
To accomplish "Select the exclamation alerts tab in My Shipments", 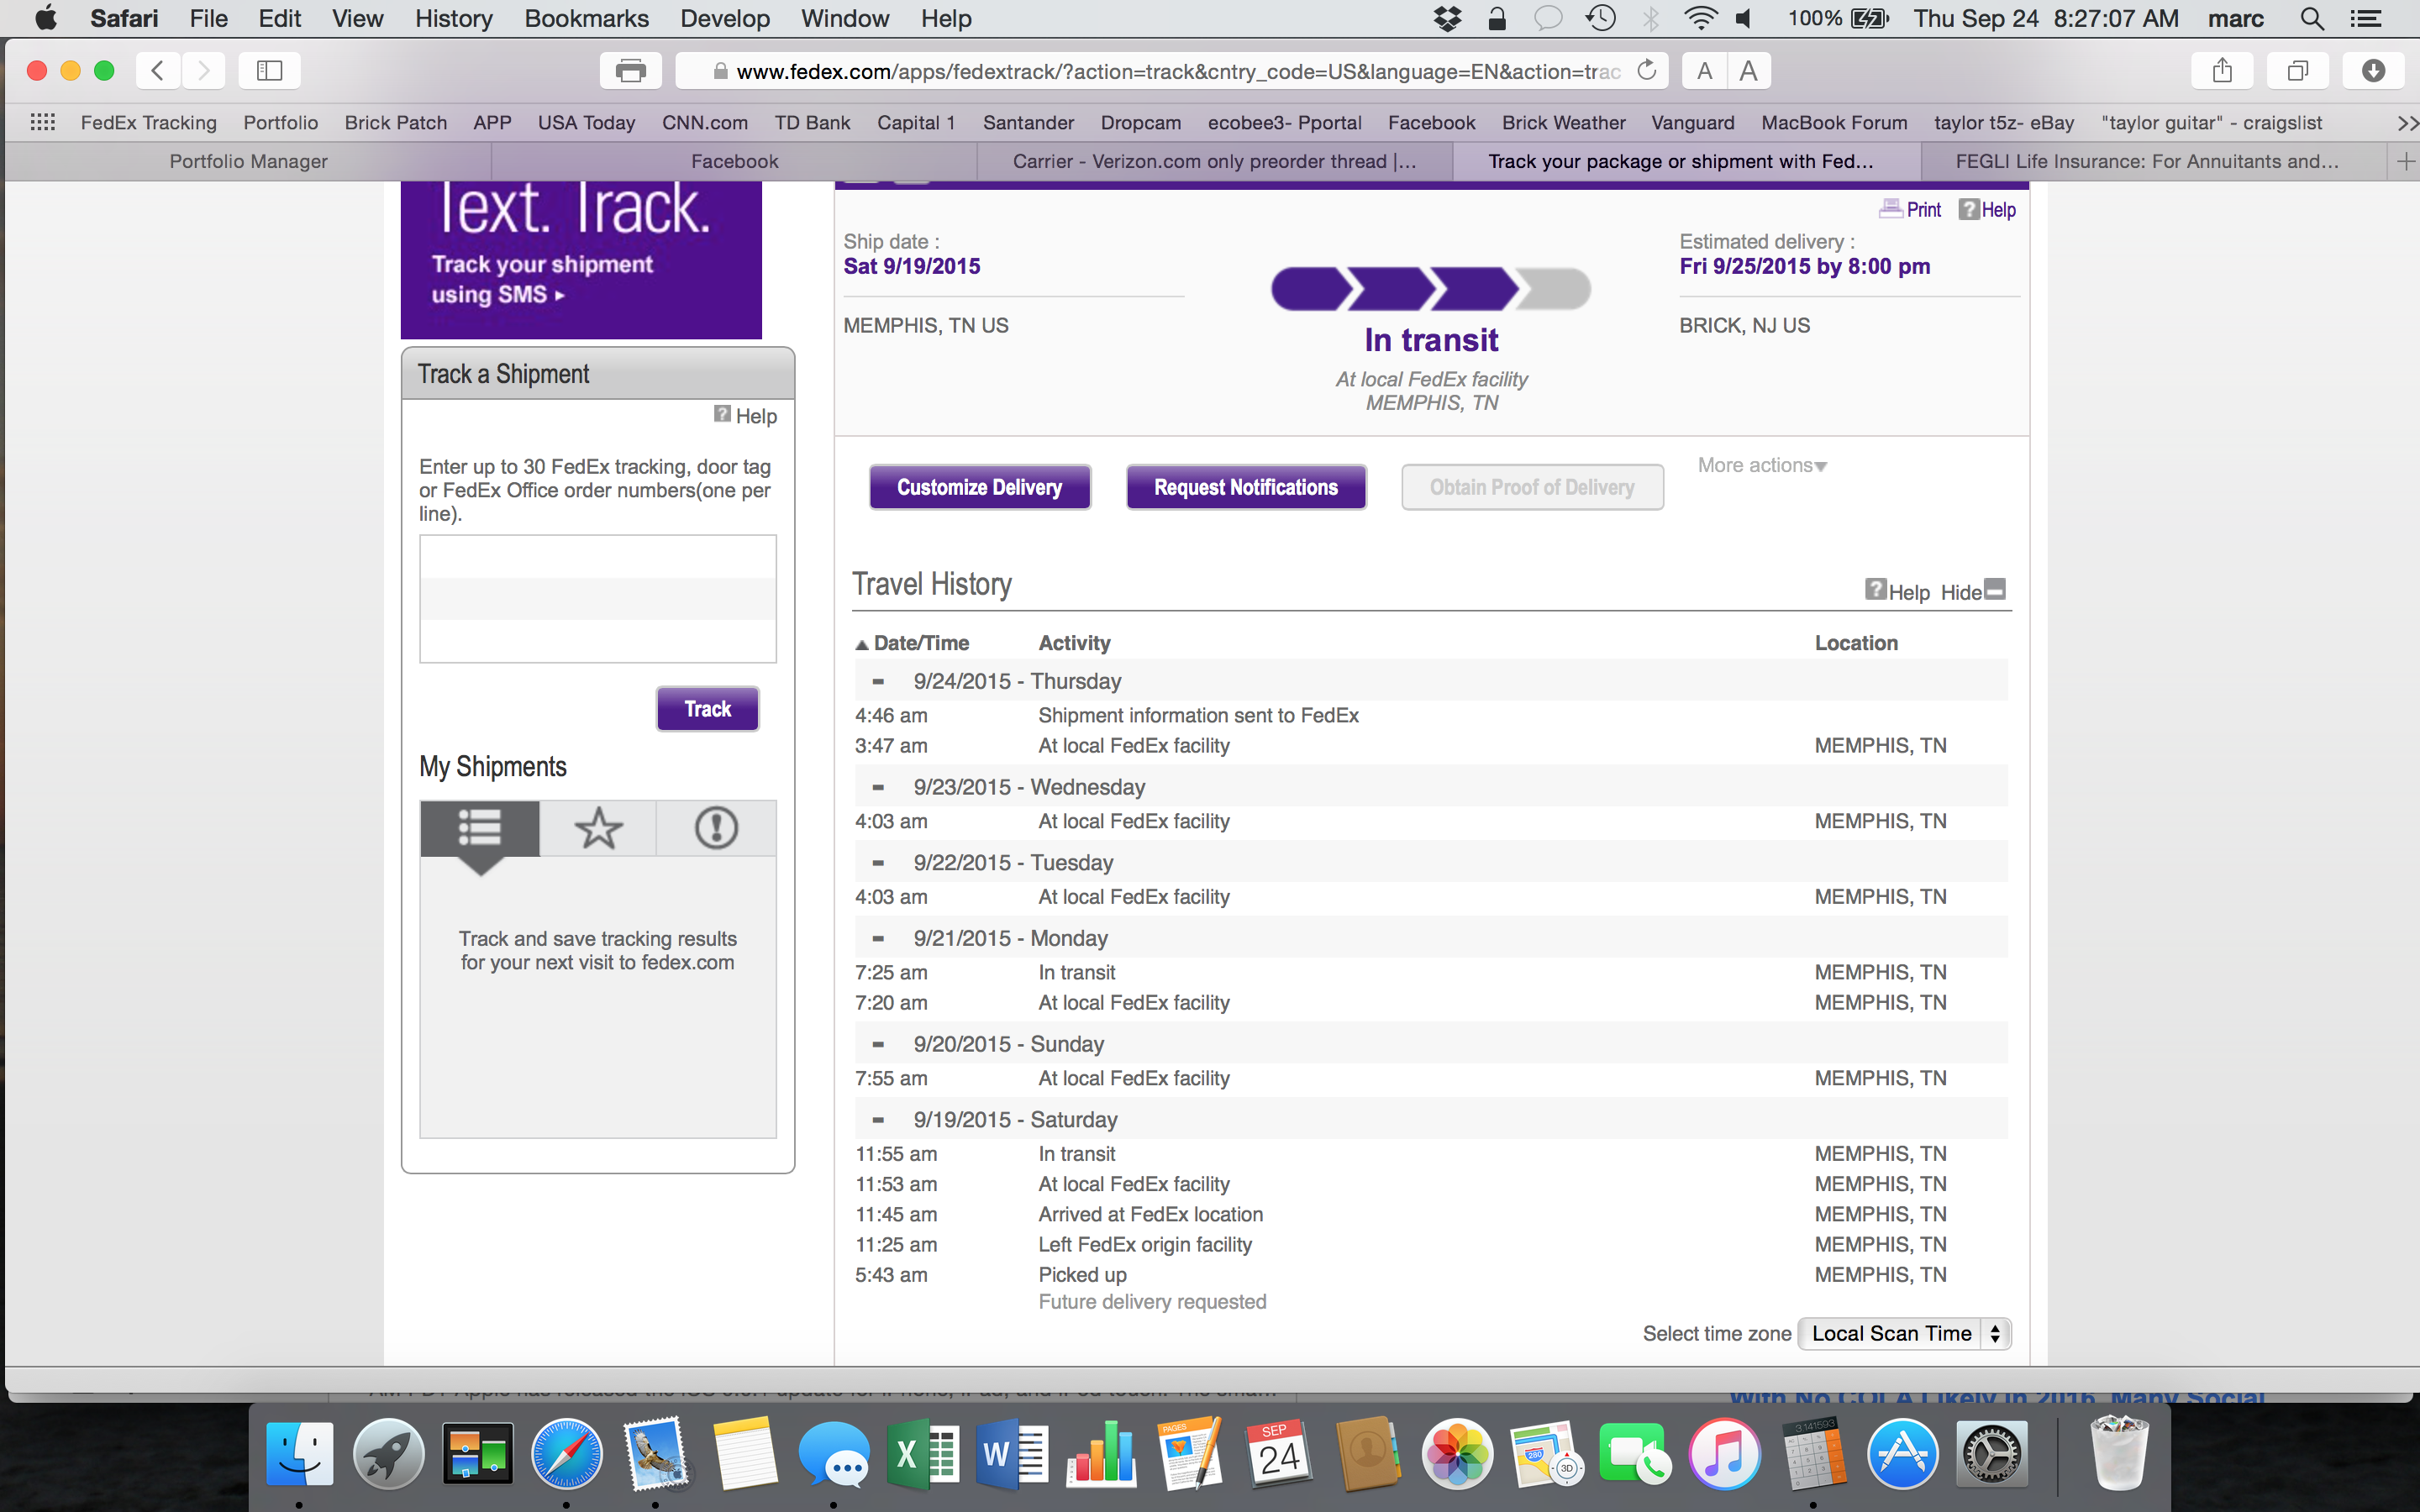I will pos(716,828).
